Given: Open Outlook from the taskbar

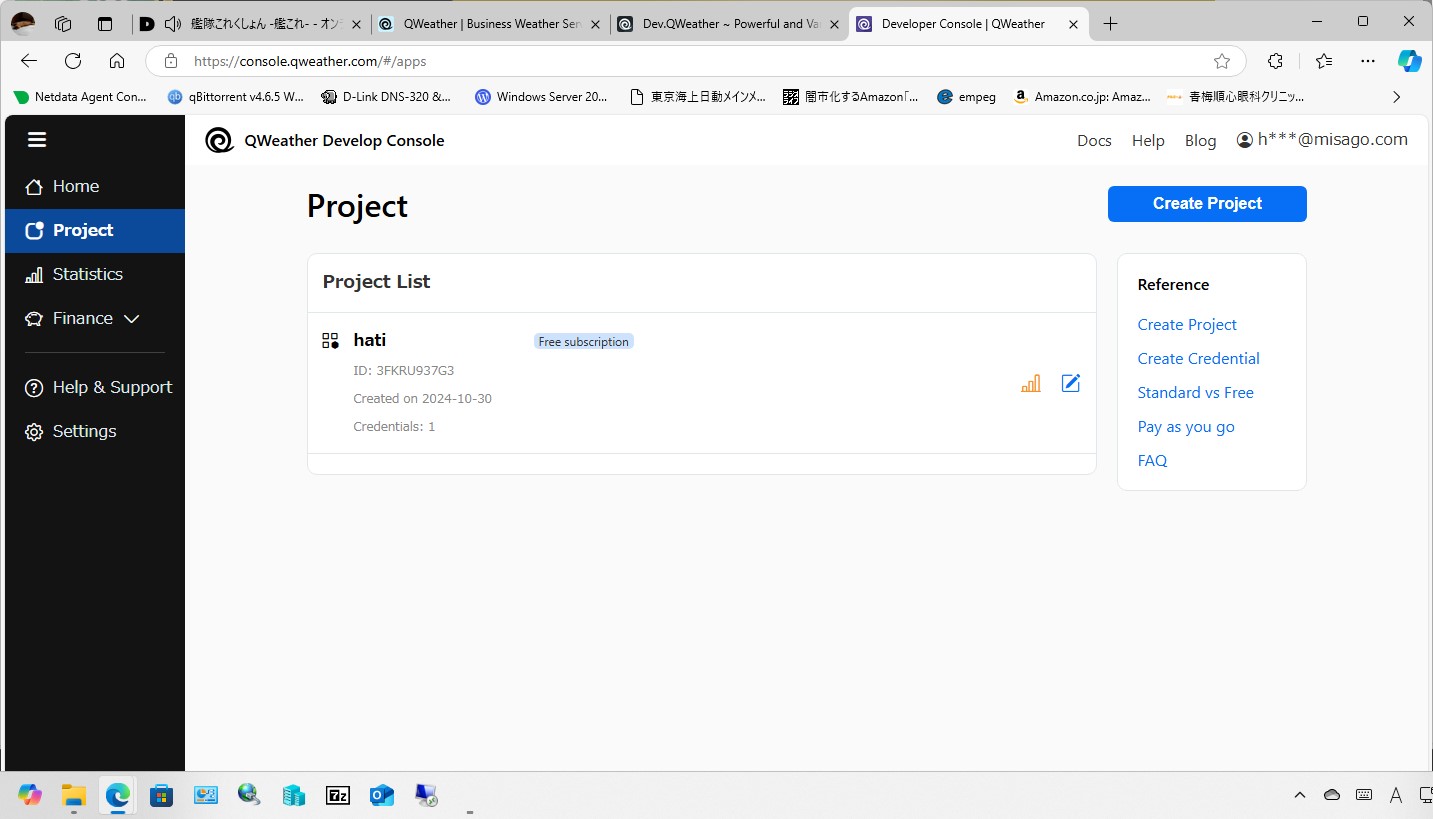Looking at the screenshot, I should pos(382,796).
